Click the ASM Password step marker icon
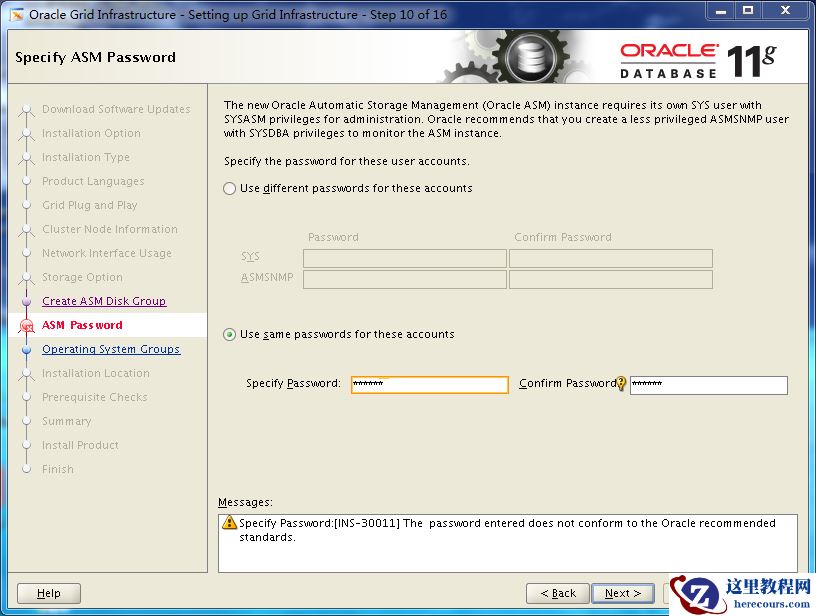Image resolution: width=816 pixels, height=616 pixels. click(27, 326)
